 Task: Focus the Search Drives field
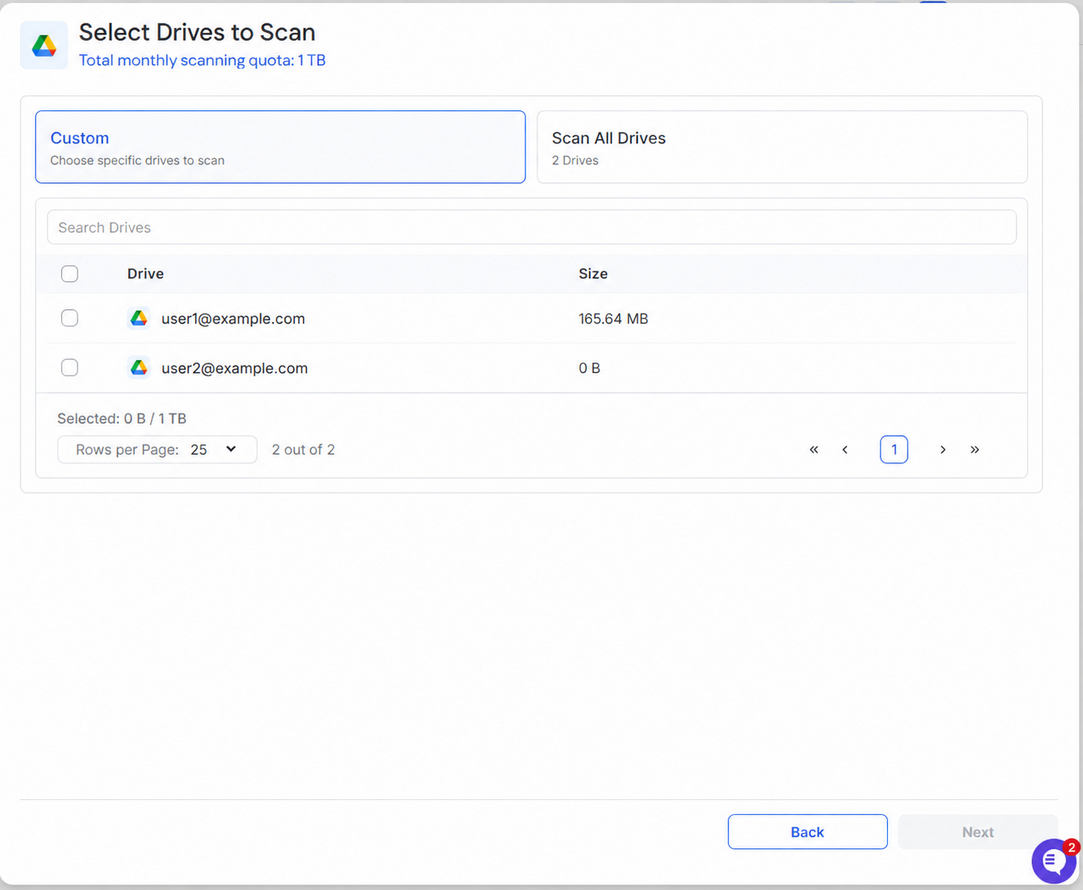coord(532,227)
